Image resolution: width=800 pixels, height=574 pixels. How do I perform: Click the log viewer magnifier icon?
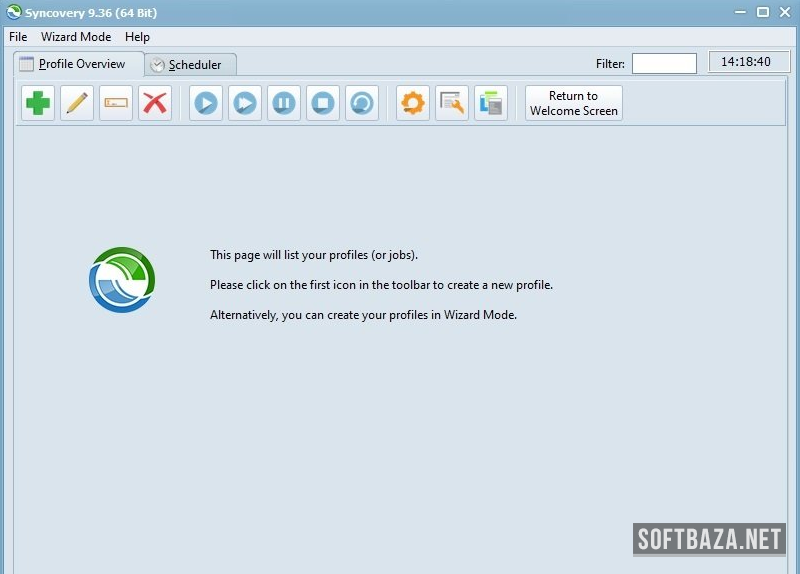(x=452, y=103)
